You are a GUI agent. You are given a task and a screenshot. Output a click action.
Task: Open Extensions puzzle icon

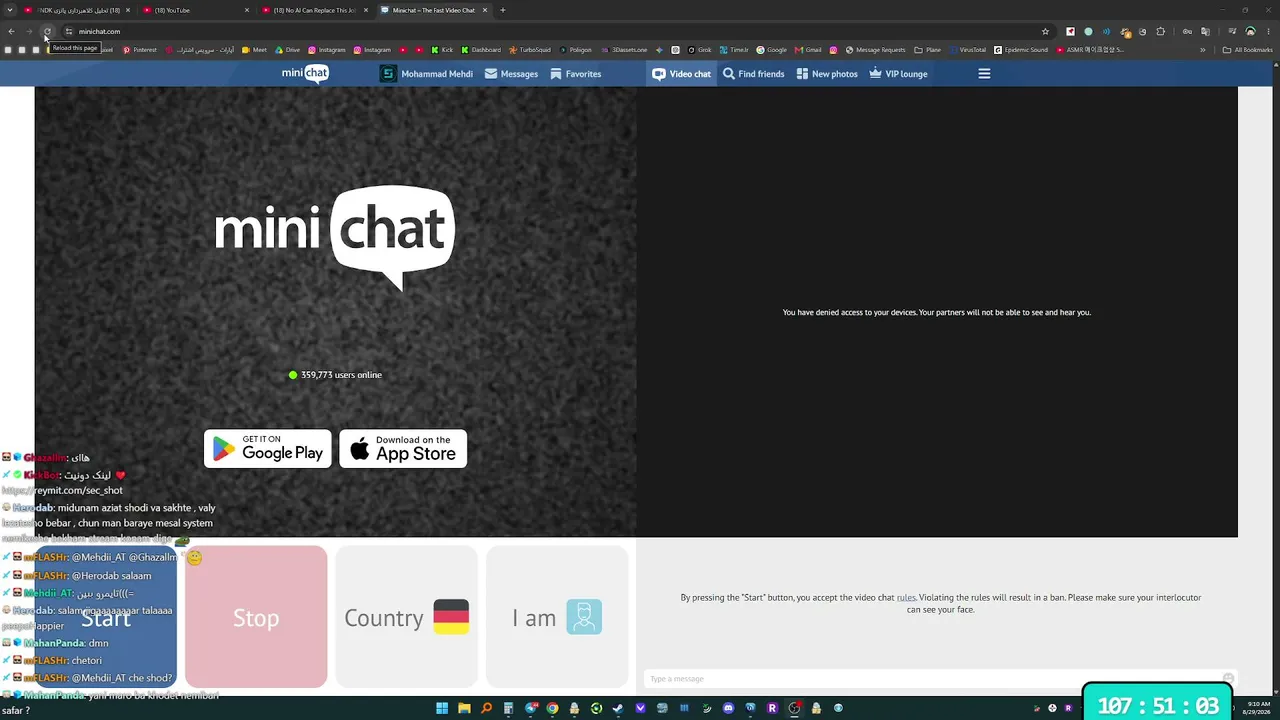(x=1160, y=31)
